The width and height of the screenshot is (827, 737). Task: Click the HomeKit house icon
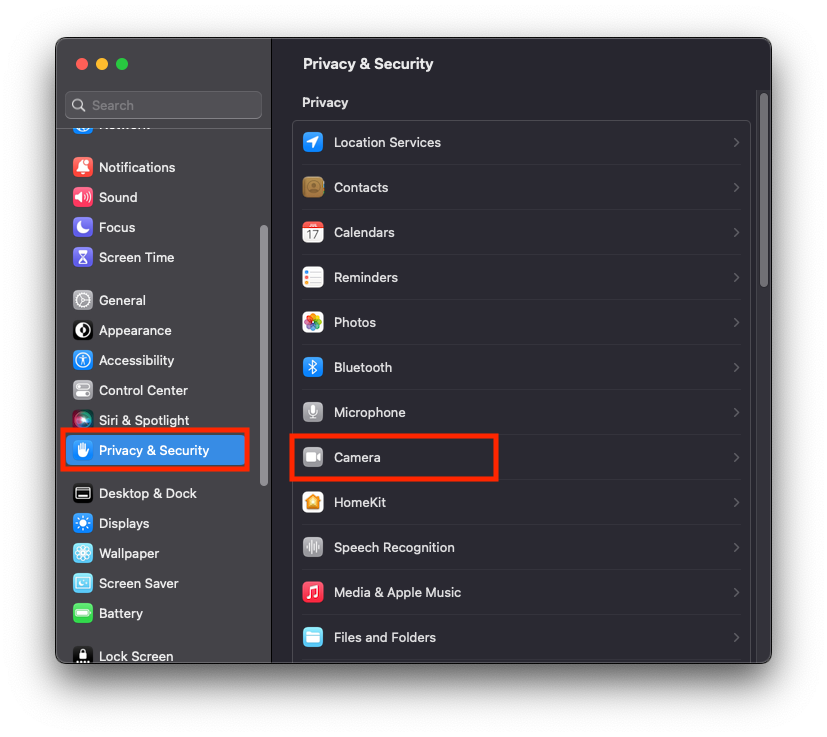pos(313,502)
